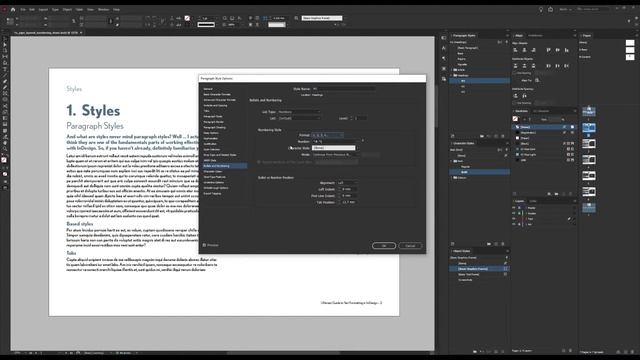Click Distribute Top Edges in the Align panel

coord(516,65)
